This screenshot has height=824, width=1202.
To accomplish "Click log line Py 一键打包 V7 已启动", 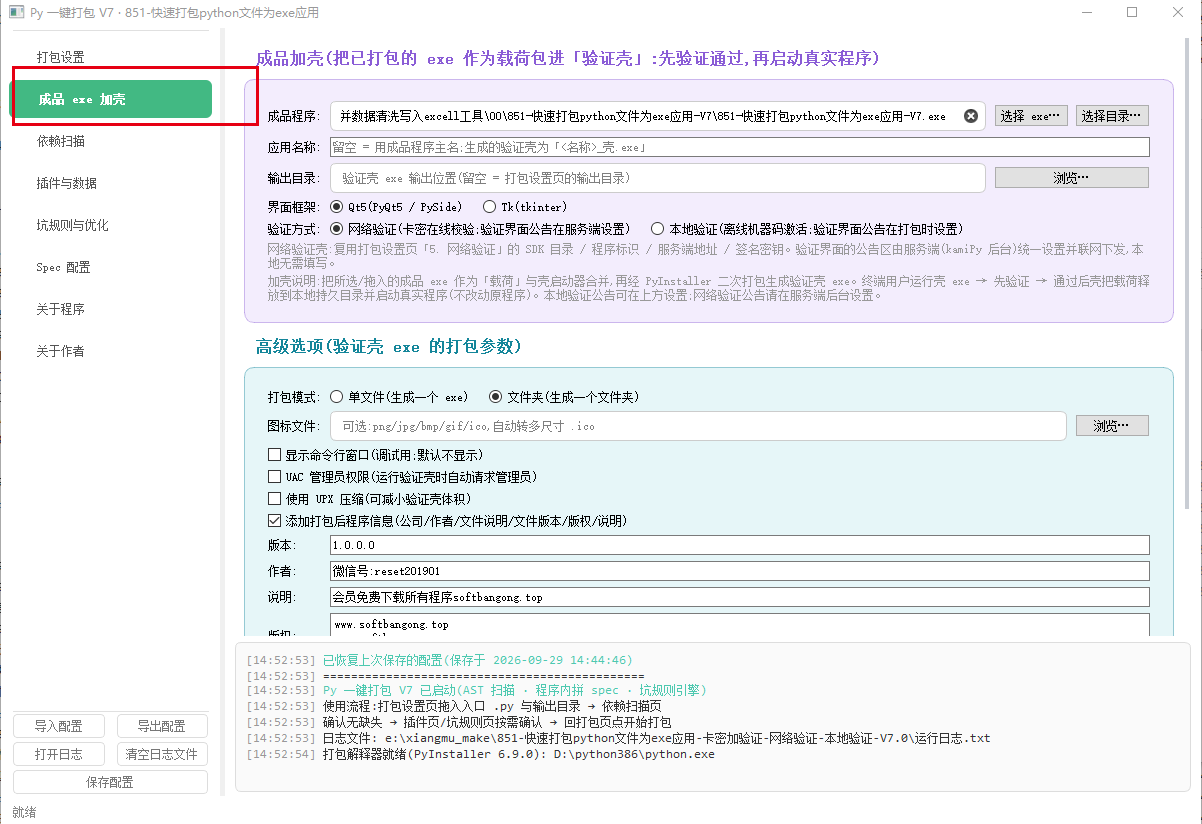I will 477,691.
